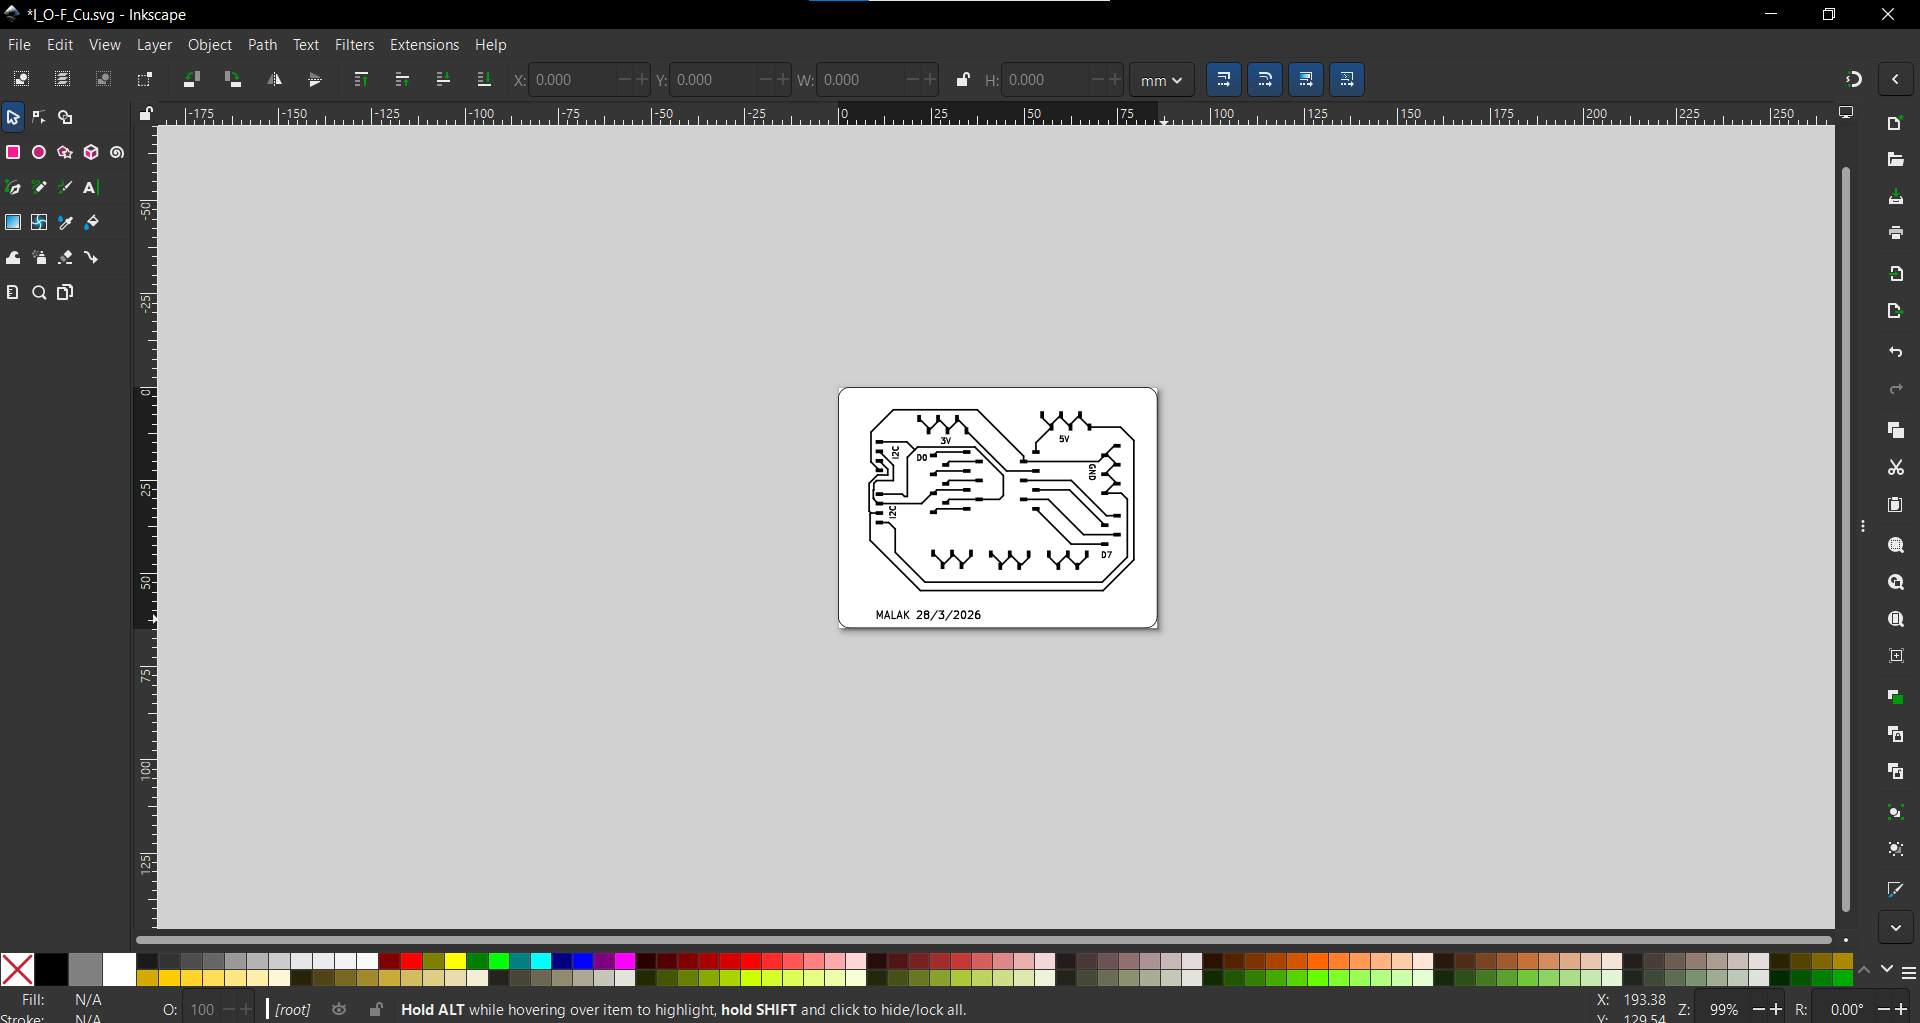Click the Cut scissors icon in right panel
Image resolution: width=1920 pixels, height=1023 pixels.
click(x=1896, y=468)
